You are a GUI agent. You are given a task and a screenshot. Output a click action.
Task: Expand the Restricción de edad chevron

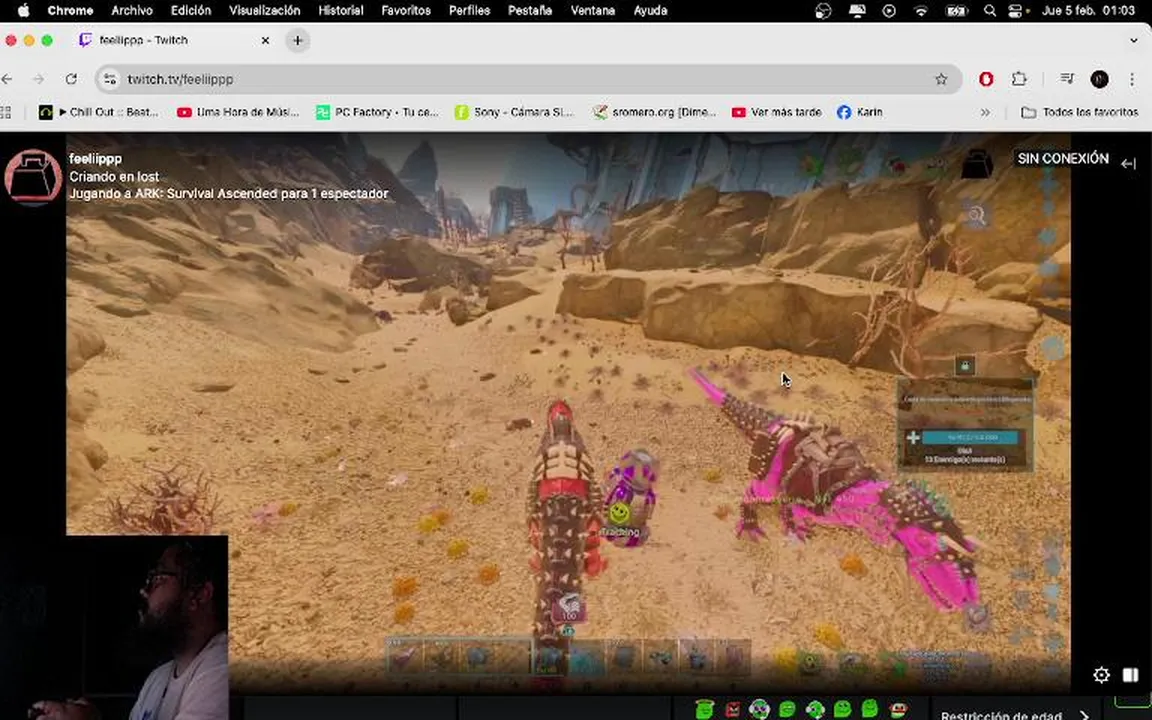click(1085, 715)
